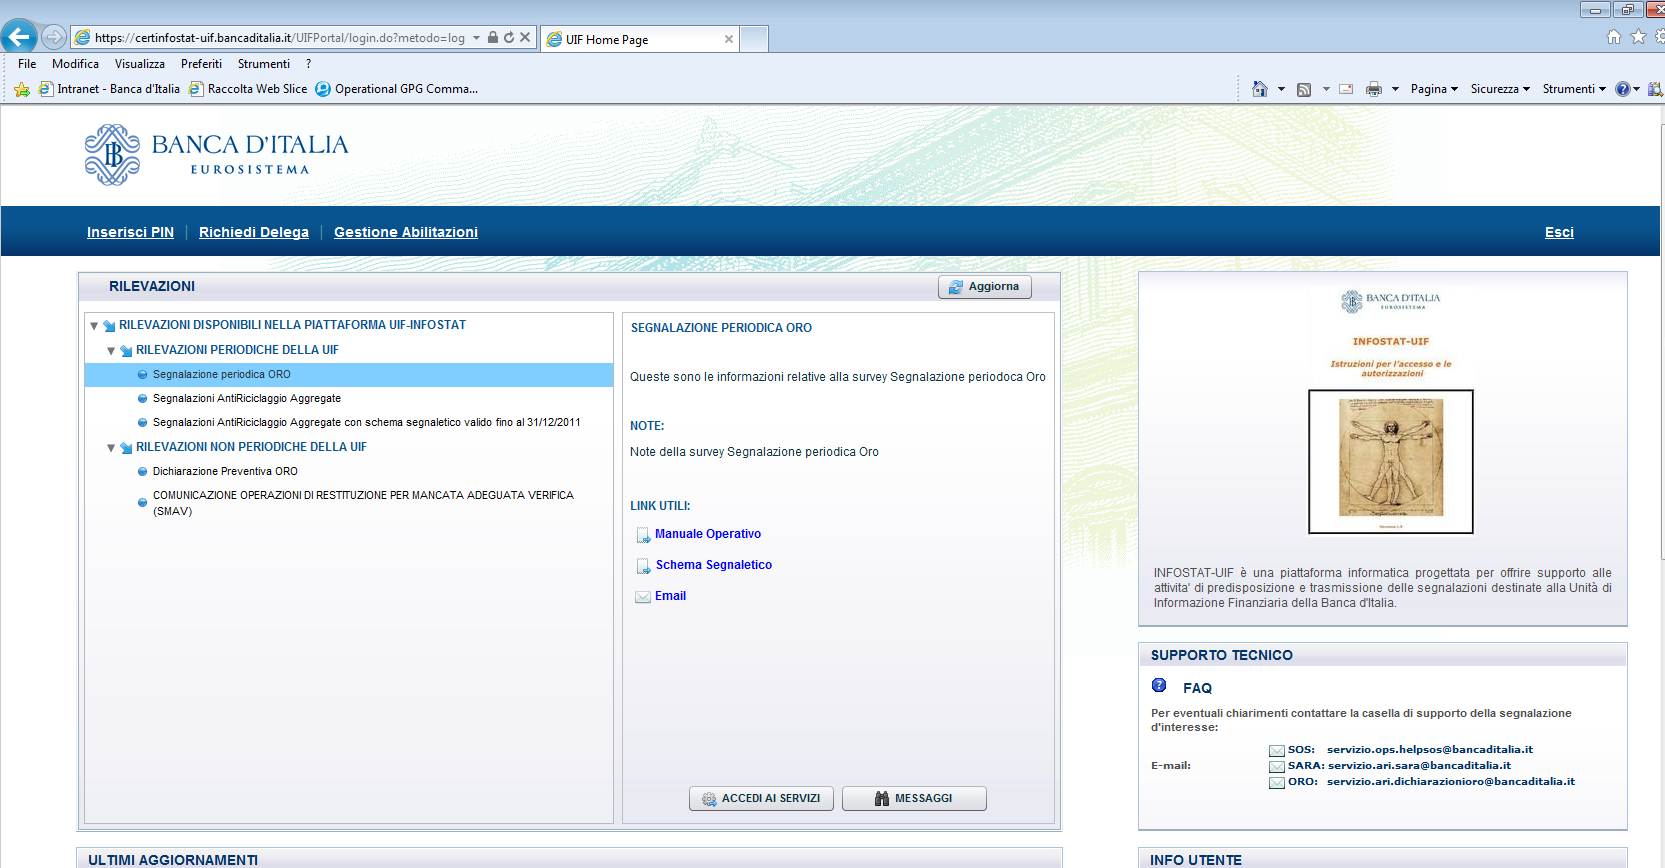The image size is (1665, 868).
Task: Open the Schema Segnaletico link
Action: click(714, 565)
